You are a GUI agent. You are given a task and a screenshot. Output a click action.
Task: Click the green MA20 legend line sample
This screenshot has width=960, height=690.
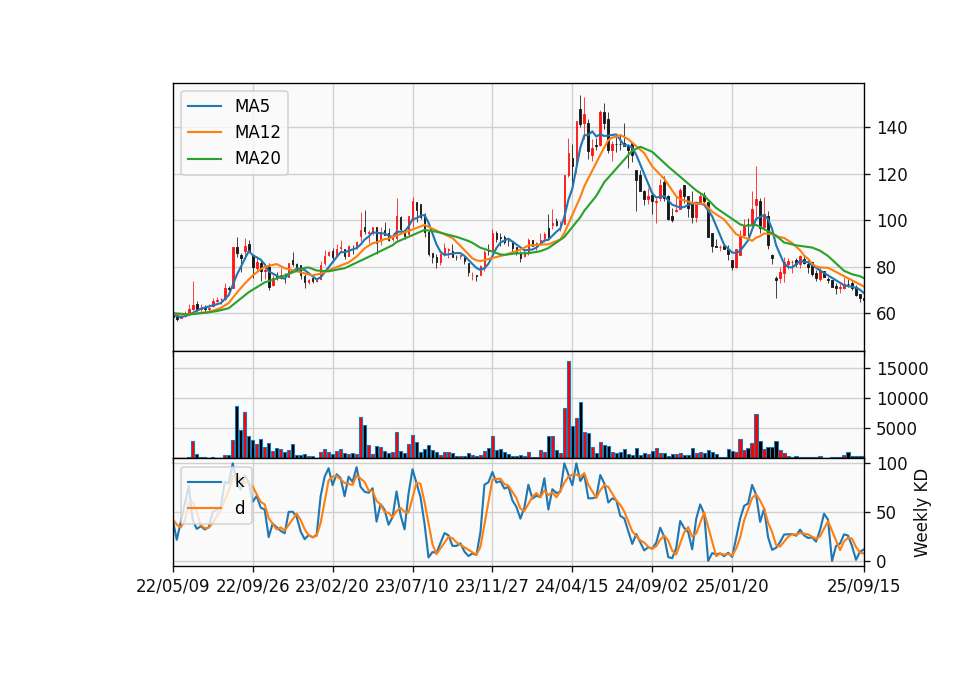click(x=204, y=159)
